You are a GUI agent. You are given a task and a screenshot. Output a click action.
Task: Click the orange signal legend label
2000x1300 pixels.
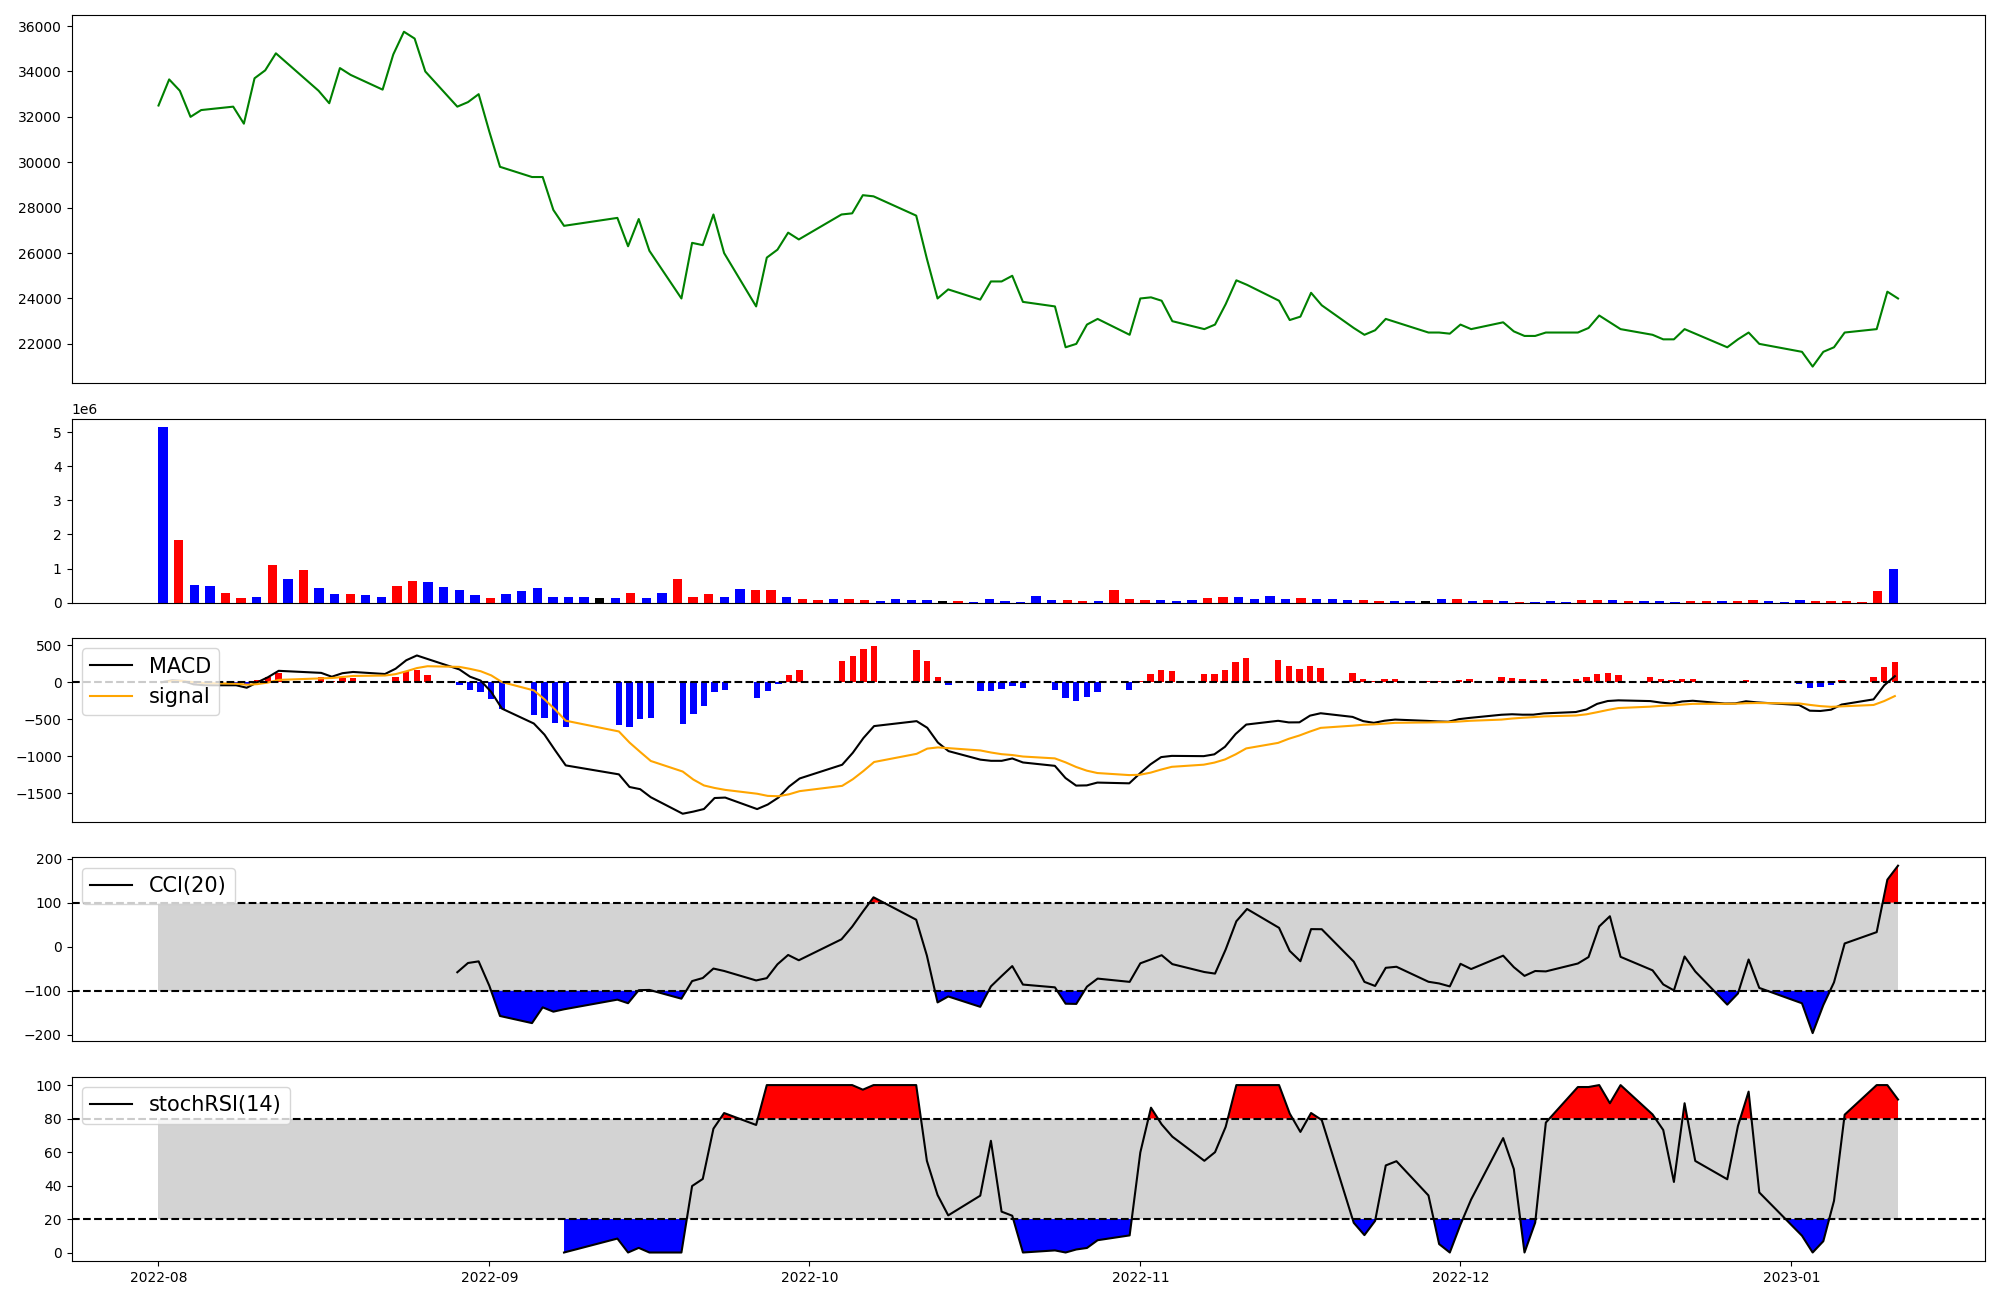(x=179, y=696)
